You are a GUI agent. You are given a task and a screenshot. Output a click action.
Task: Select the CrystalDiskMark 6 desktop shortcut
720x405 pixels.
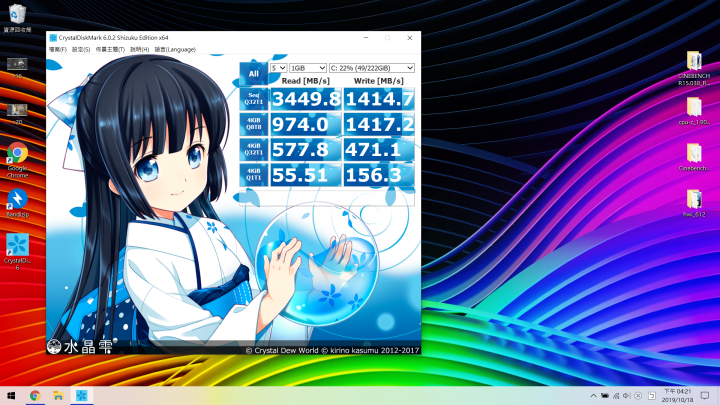[17, 252]
